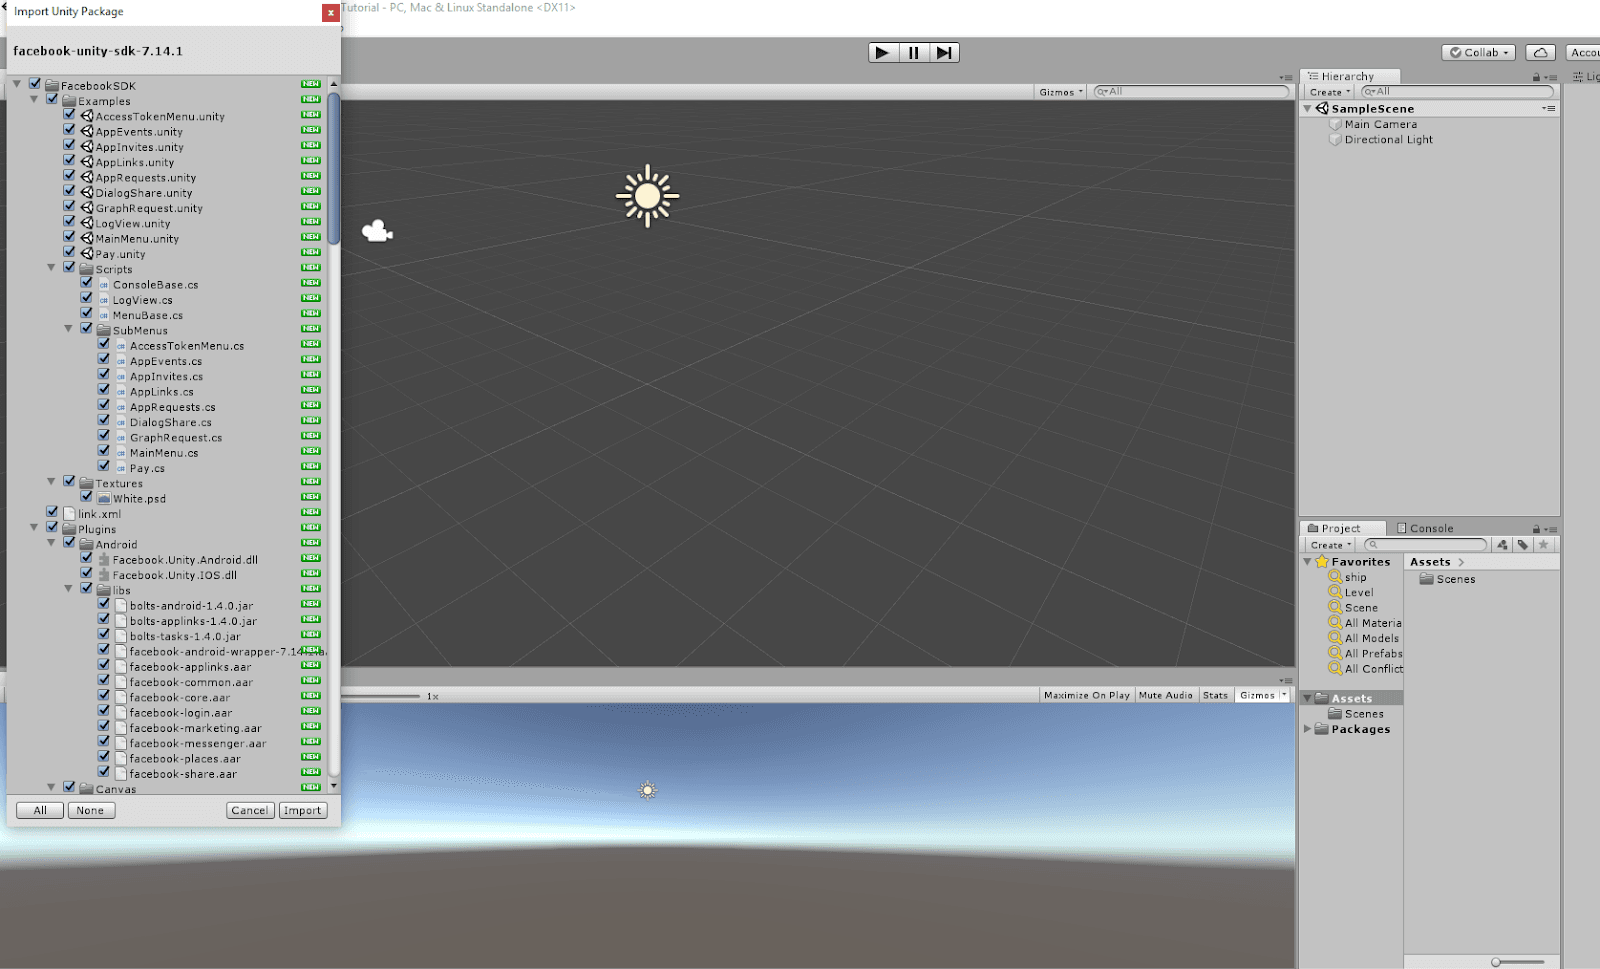This screenshot has width=1600, height=969.
Task: Open Unity cloud services via the cloud icon
Action: pyautogui.click(x=1540, y=52)
